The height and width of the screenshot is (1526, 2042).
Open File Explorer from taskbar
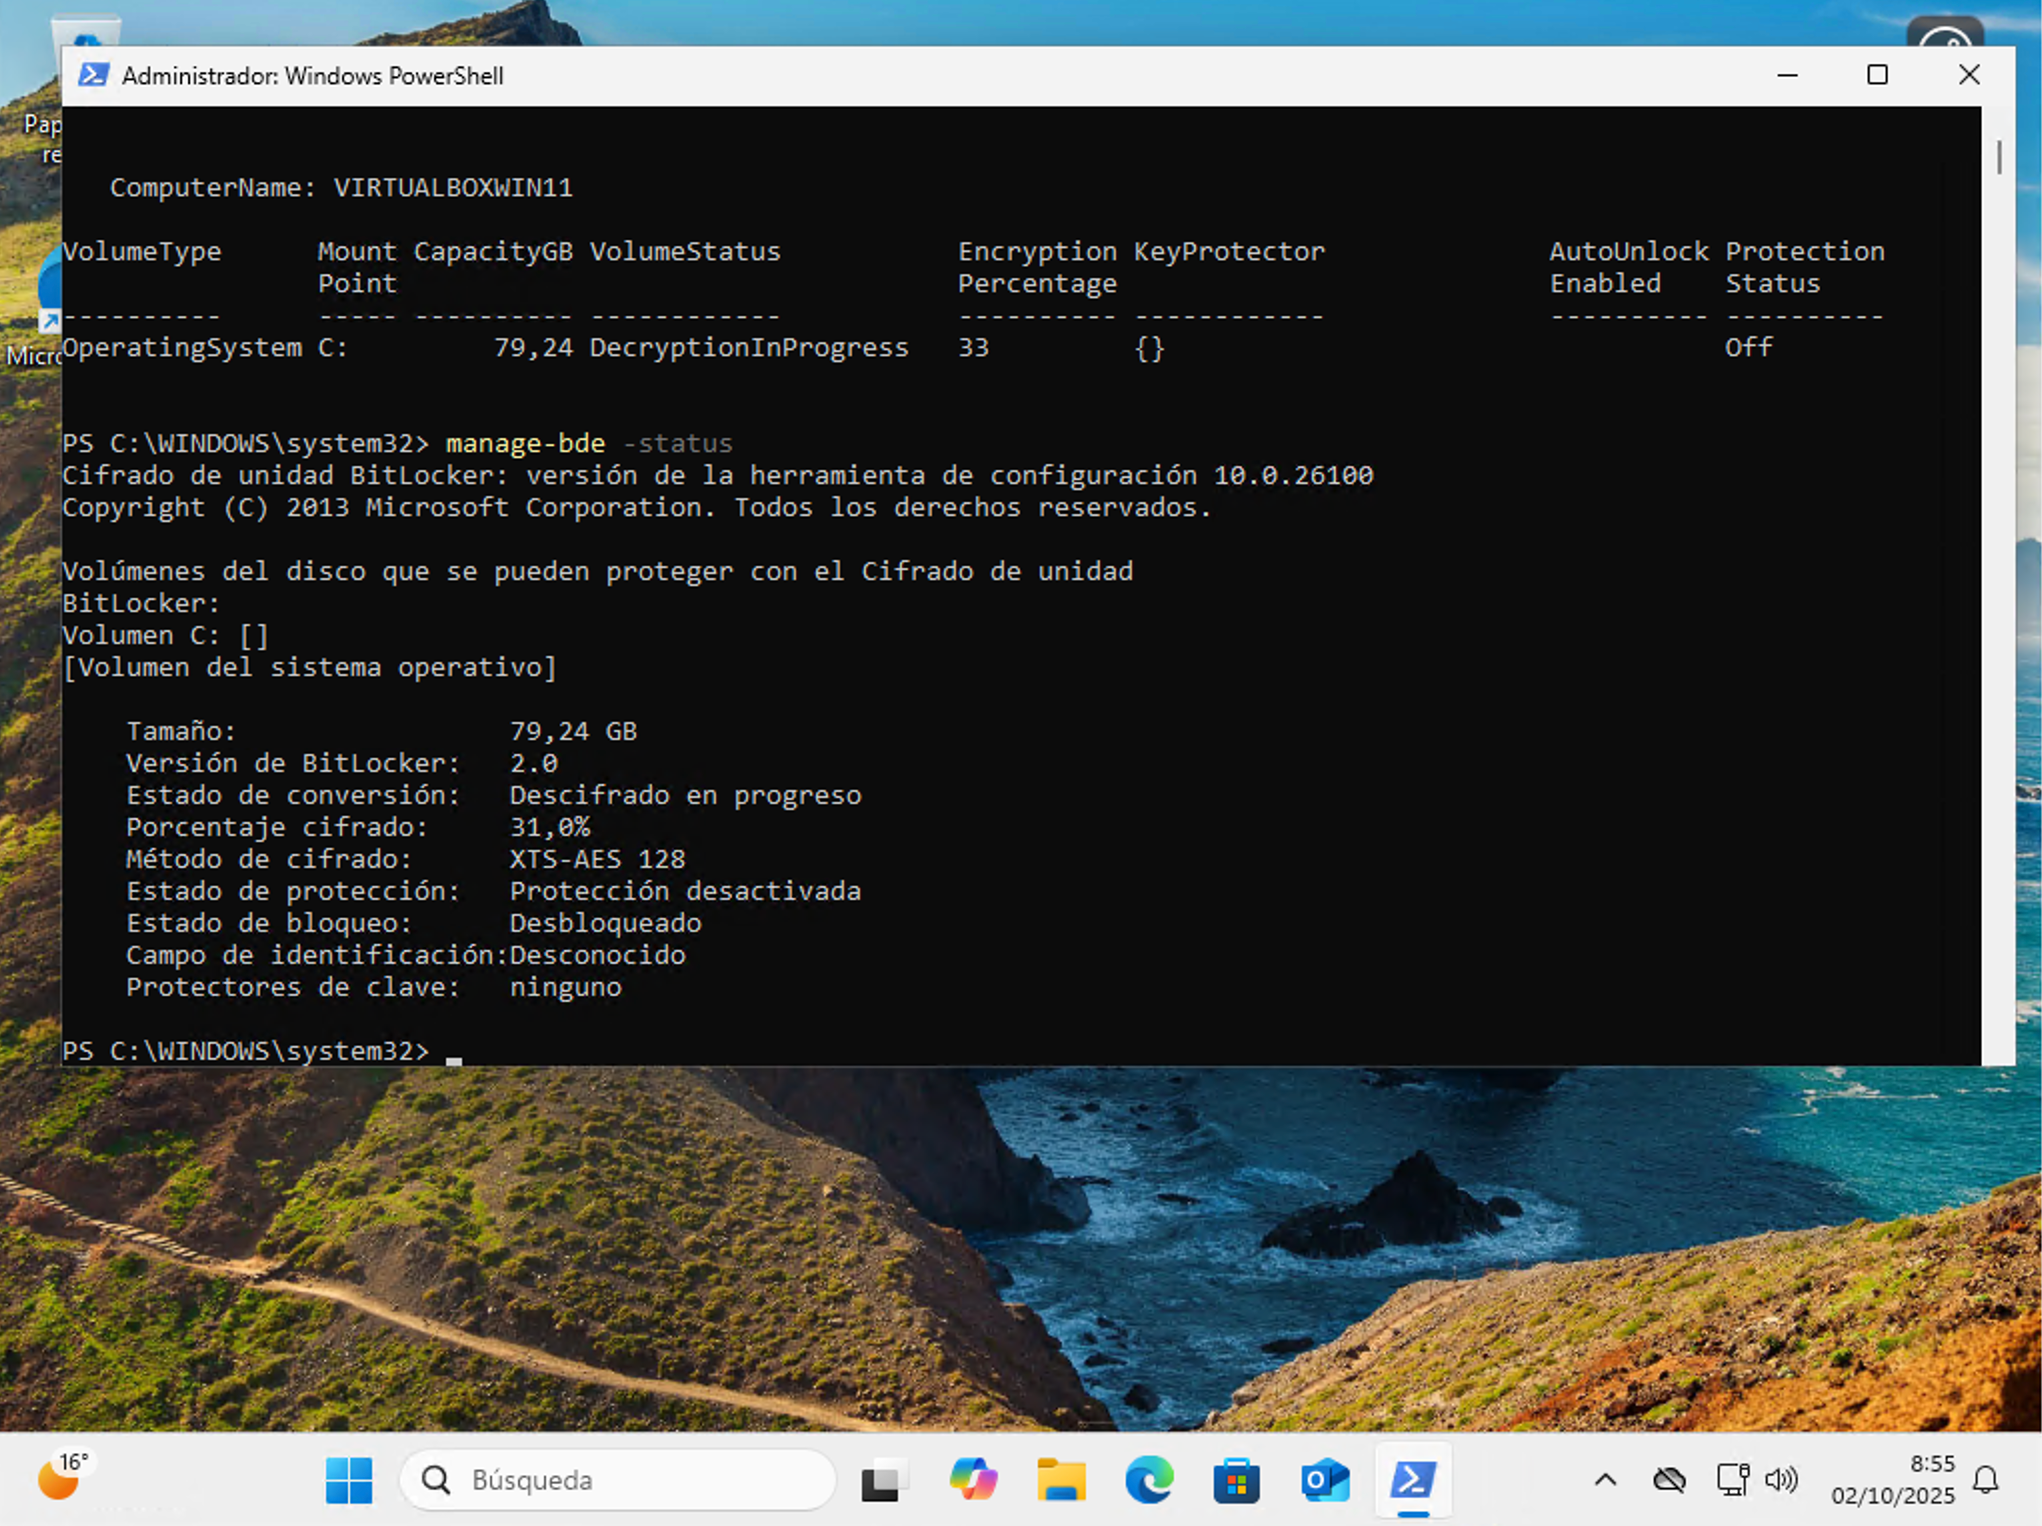click(1061, 1479)
